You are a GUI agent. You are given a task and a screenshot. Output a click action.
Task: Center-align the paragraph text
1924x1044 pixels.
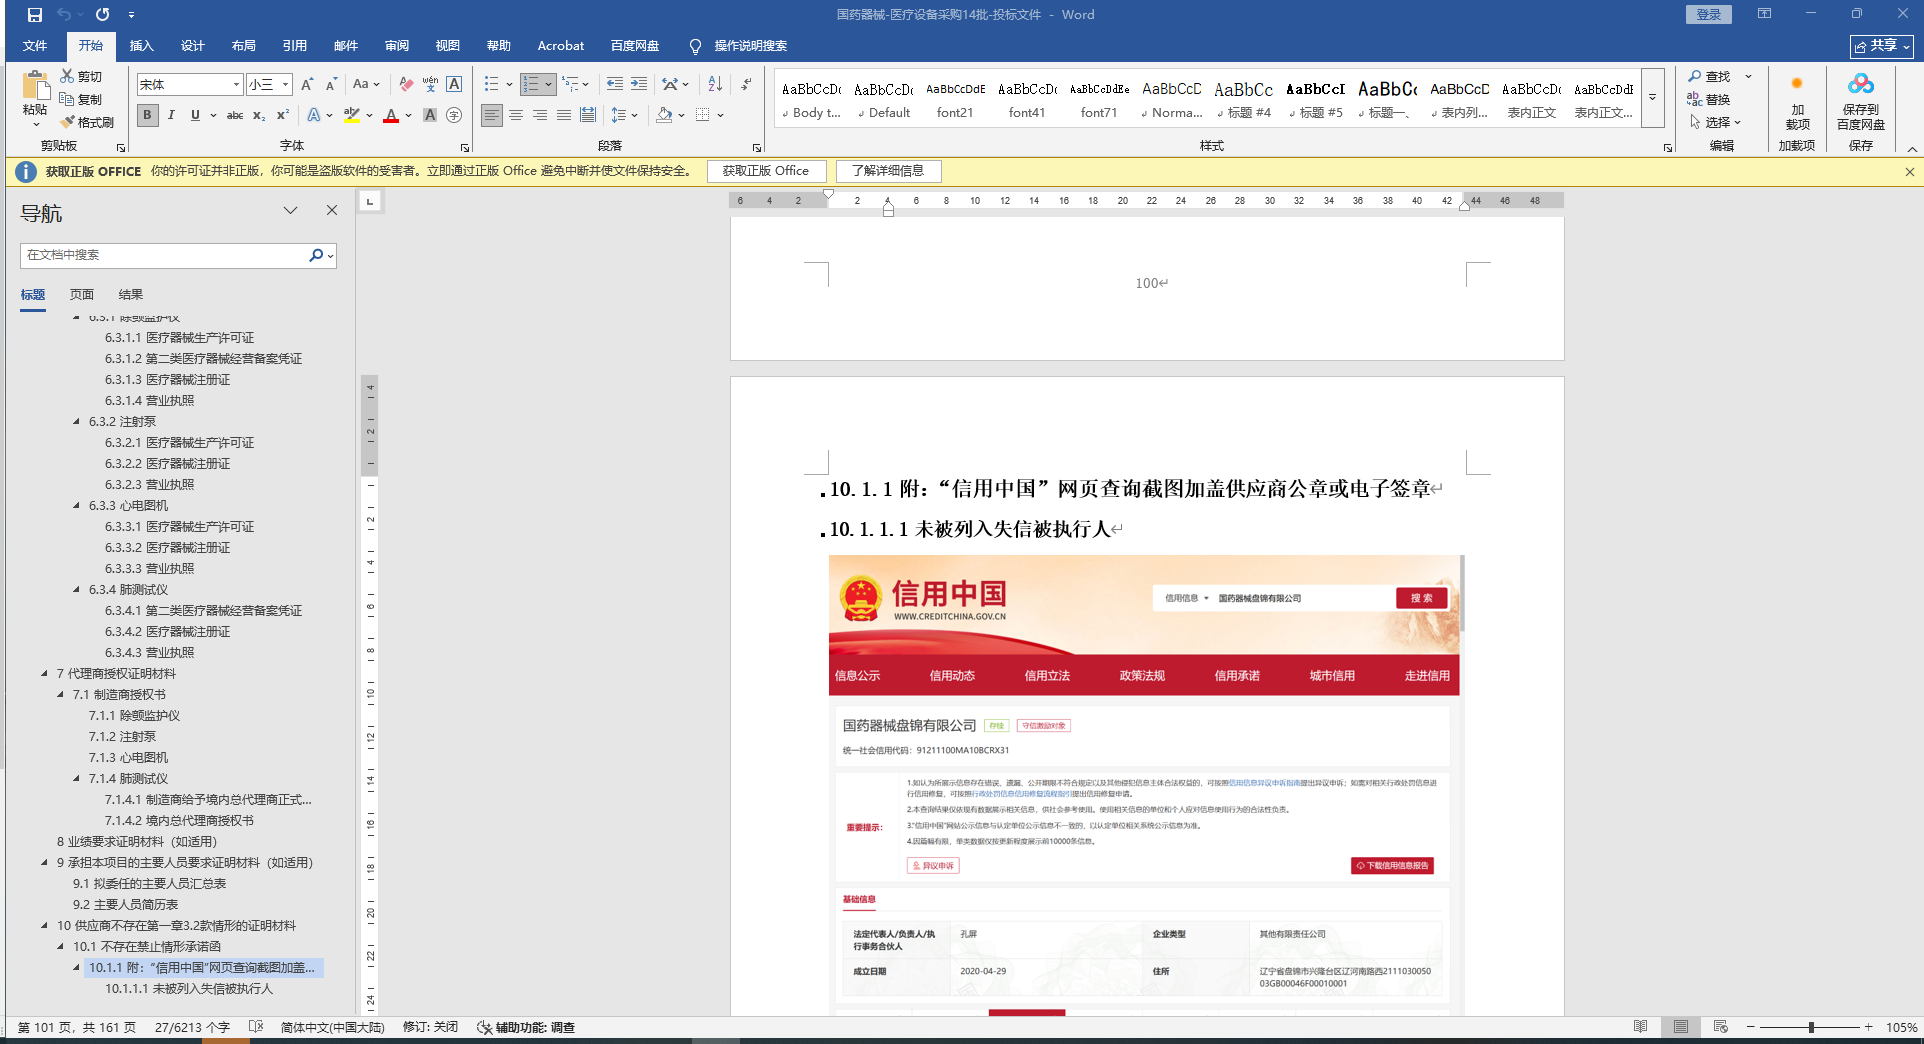516,115
